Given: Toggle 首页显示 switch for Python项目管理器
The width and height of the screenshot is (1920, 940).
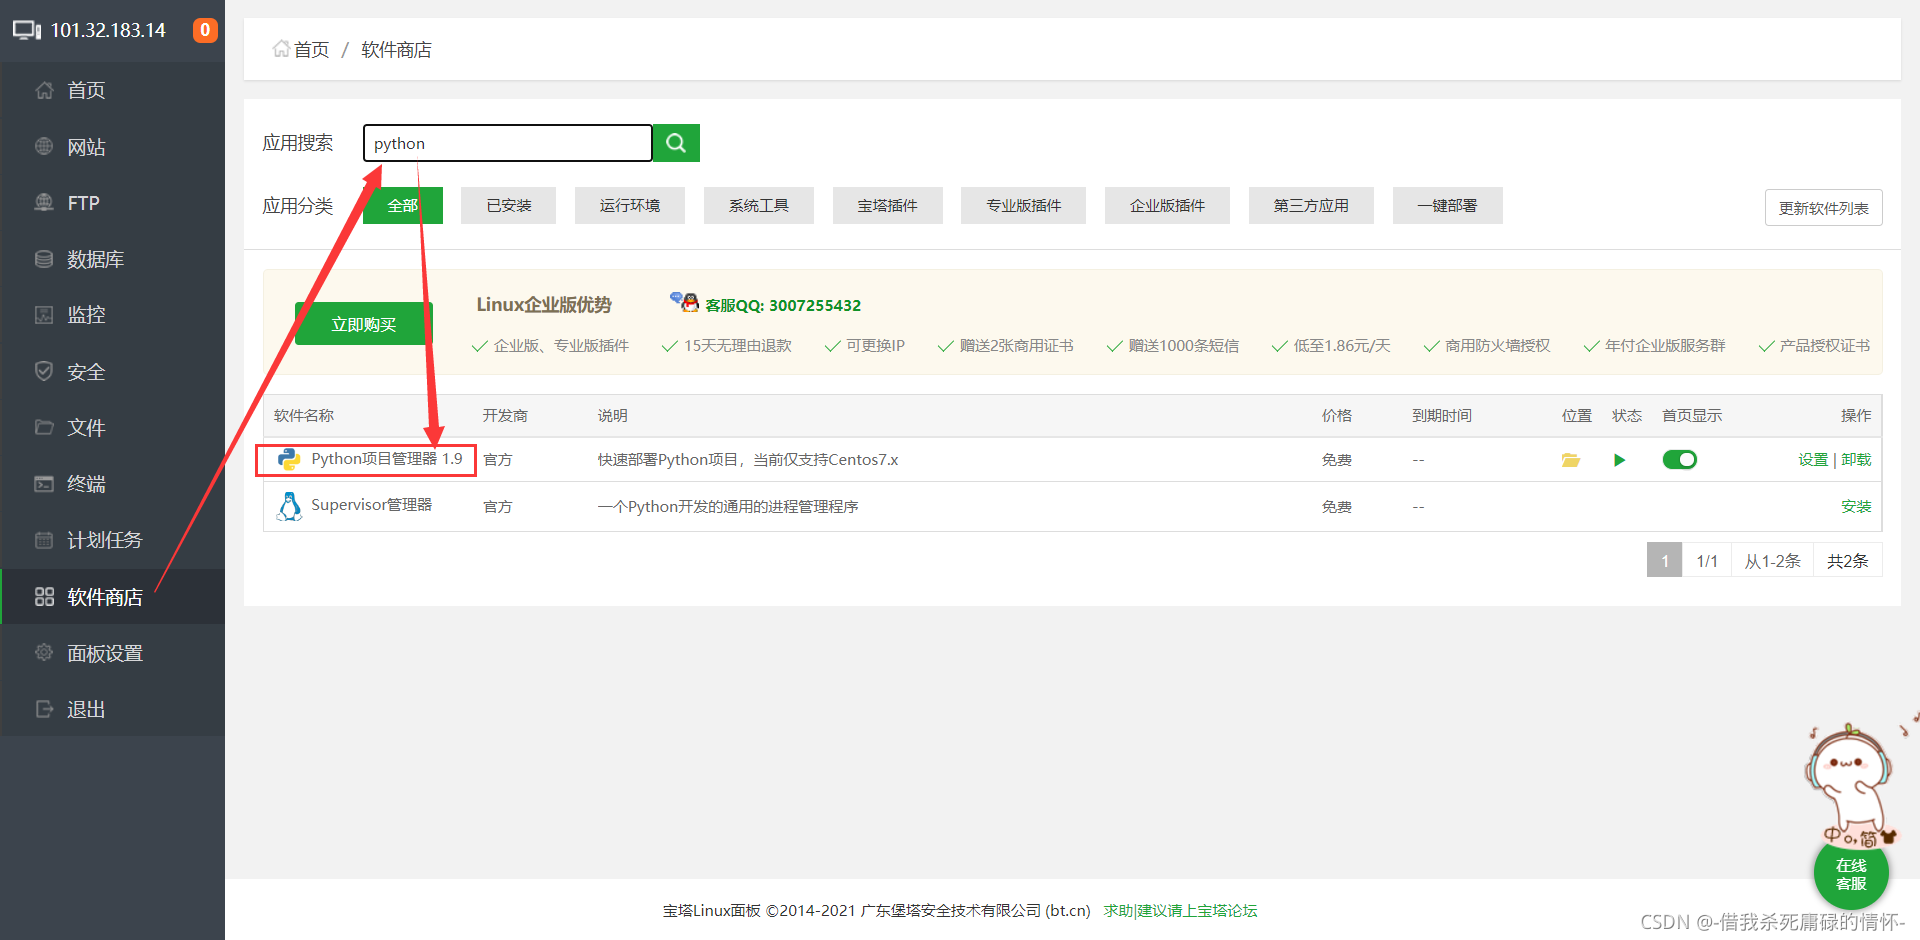Looking at the screenshot, I should click(1679, 460).
